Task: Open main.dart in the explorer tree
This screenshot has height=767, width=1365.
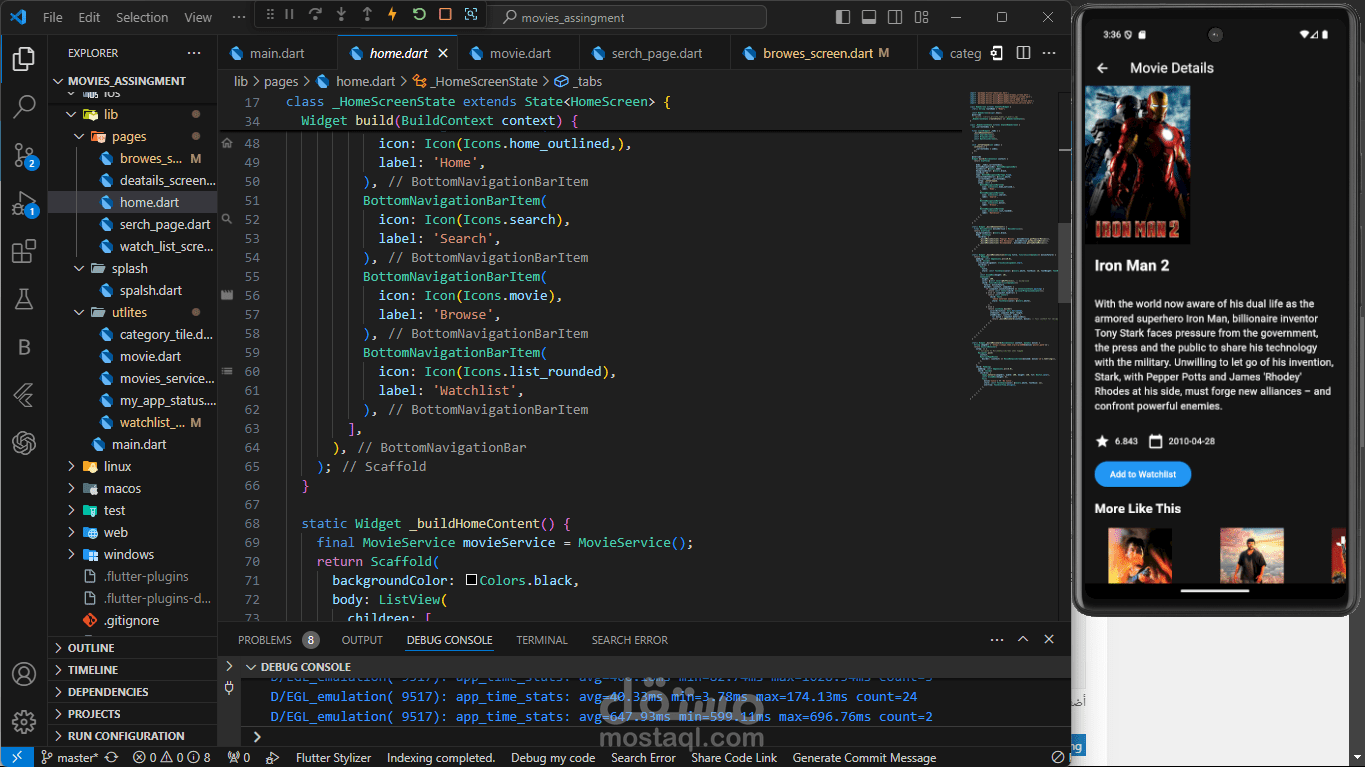Action: click(x=139, y=444)
